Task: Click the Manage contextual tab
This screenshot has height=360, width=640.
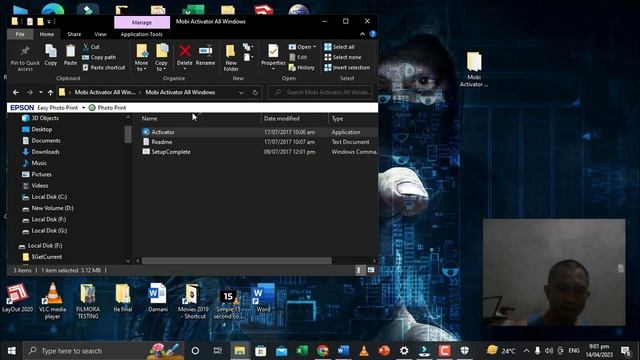Action: tap(142, 22)
